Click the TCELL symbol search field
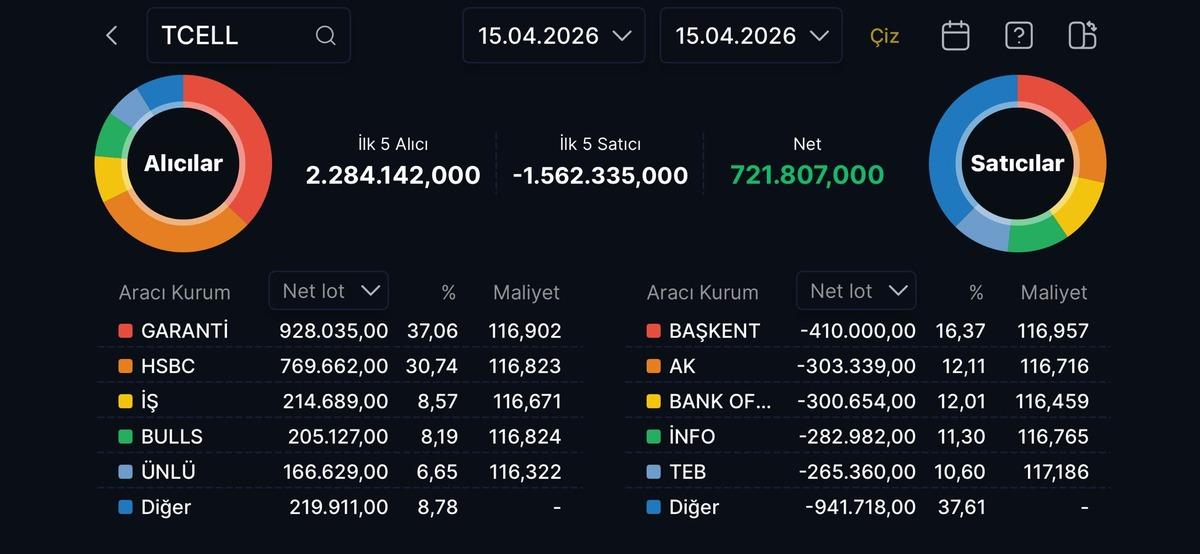 (235, 36)
